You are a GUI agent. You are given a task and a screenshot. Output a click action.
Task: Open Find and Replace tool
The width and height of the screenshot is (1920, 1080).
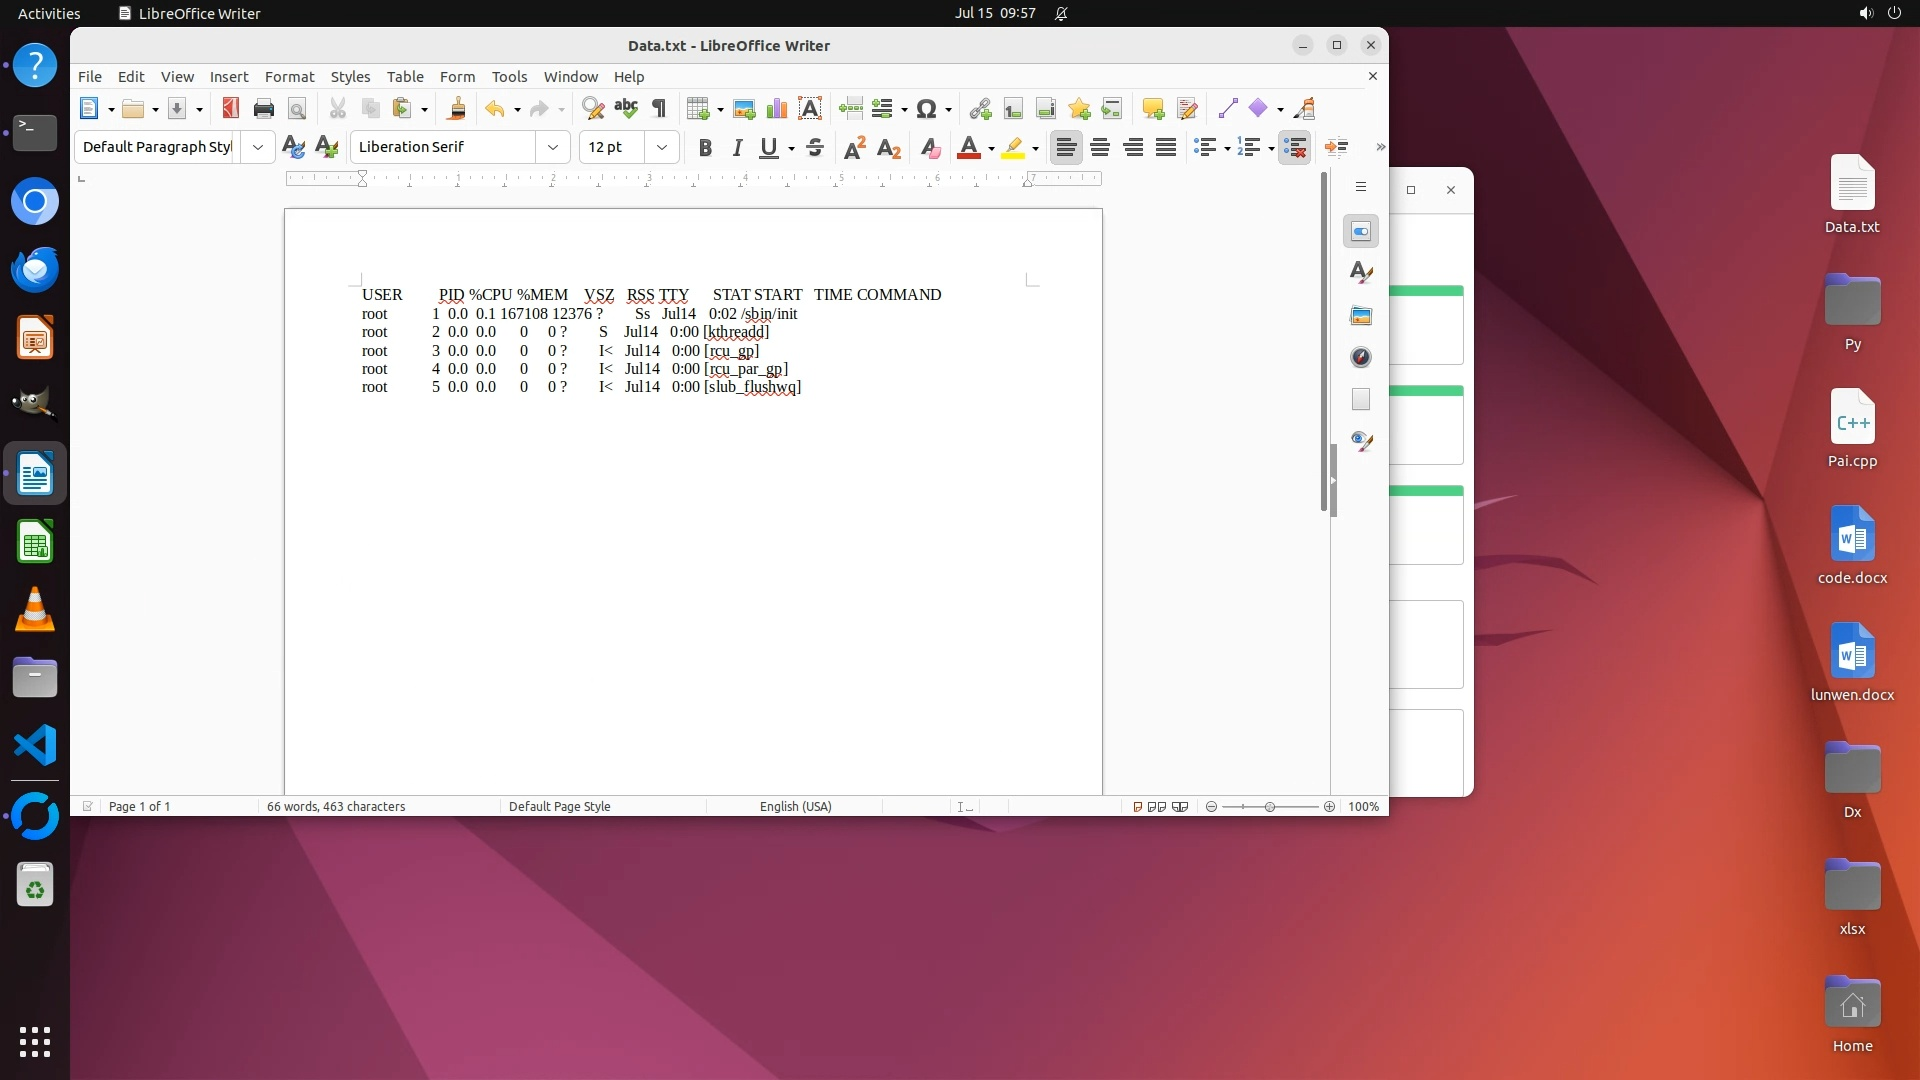pos(593,109)
